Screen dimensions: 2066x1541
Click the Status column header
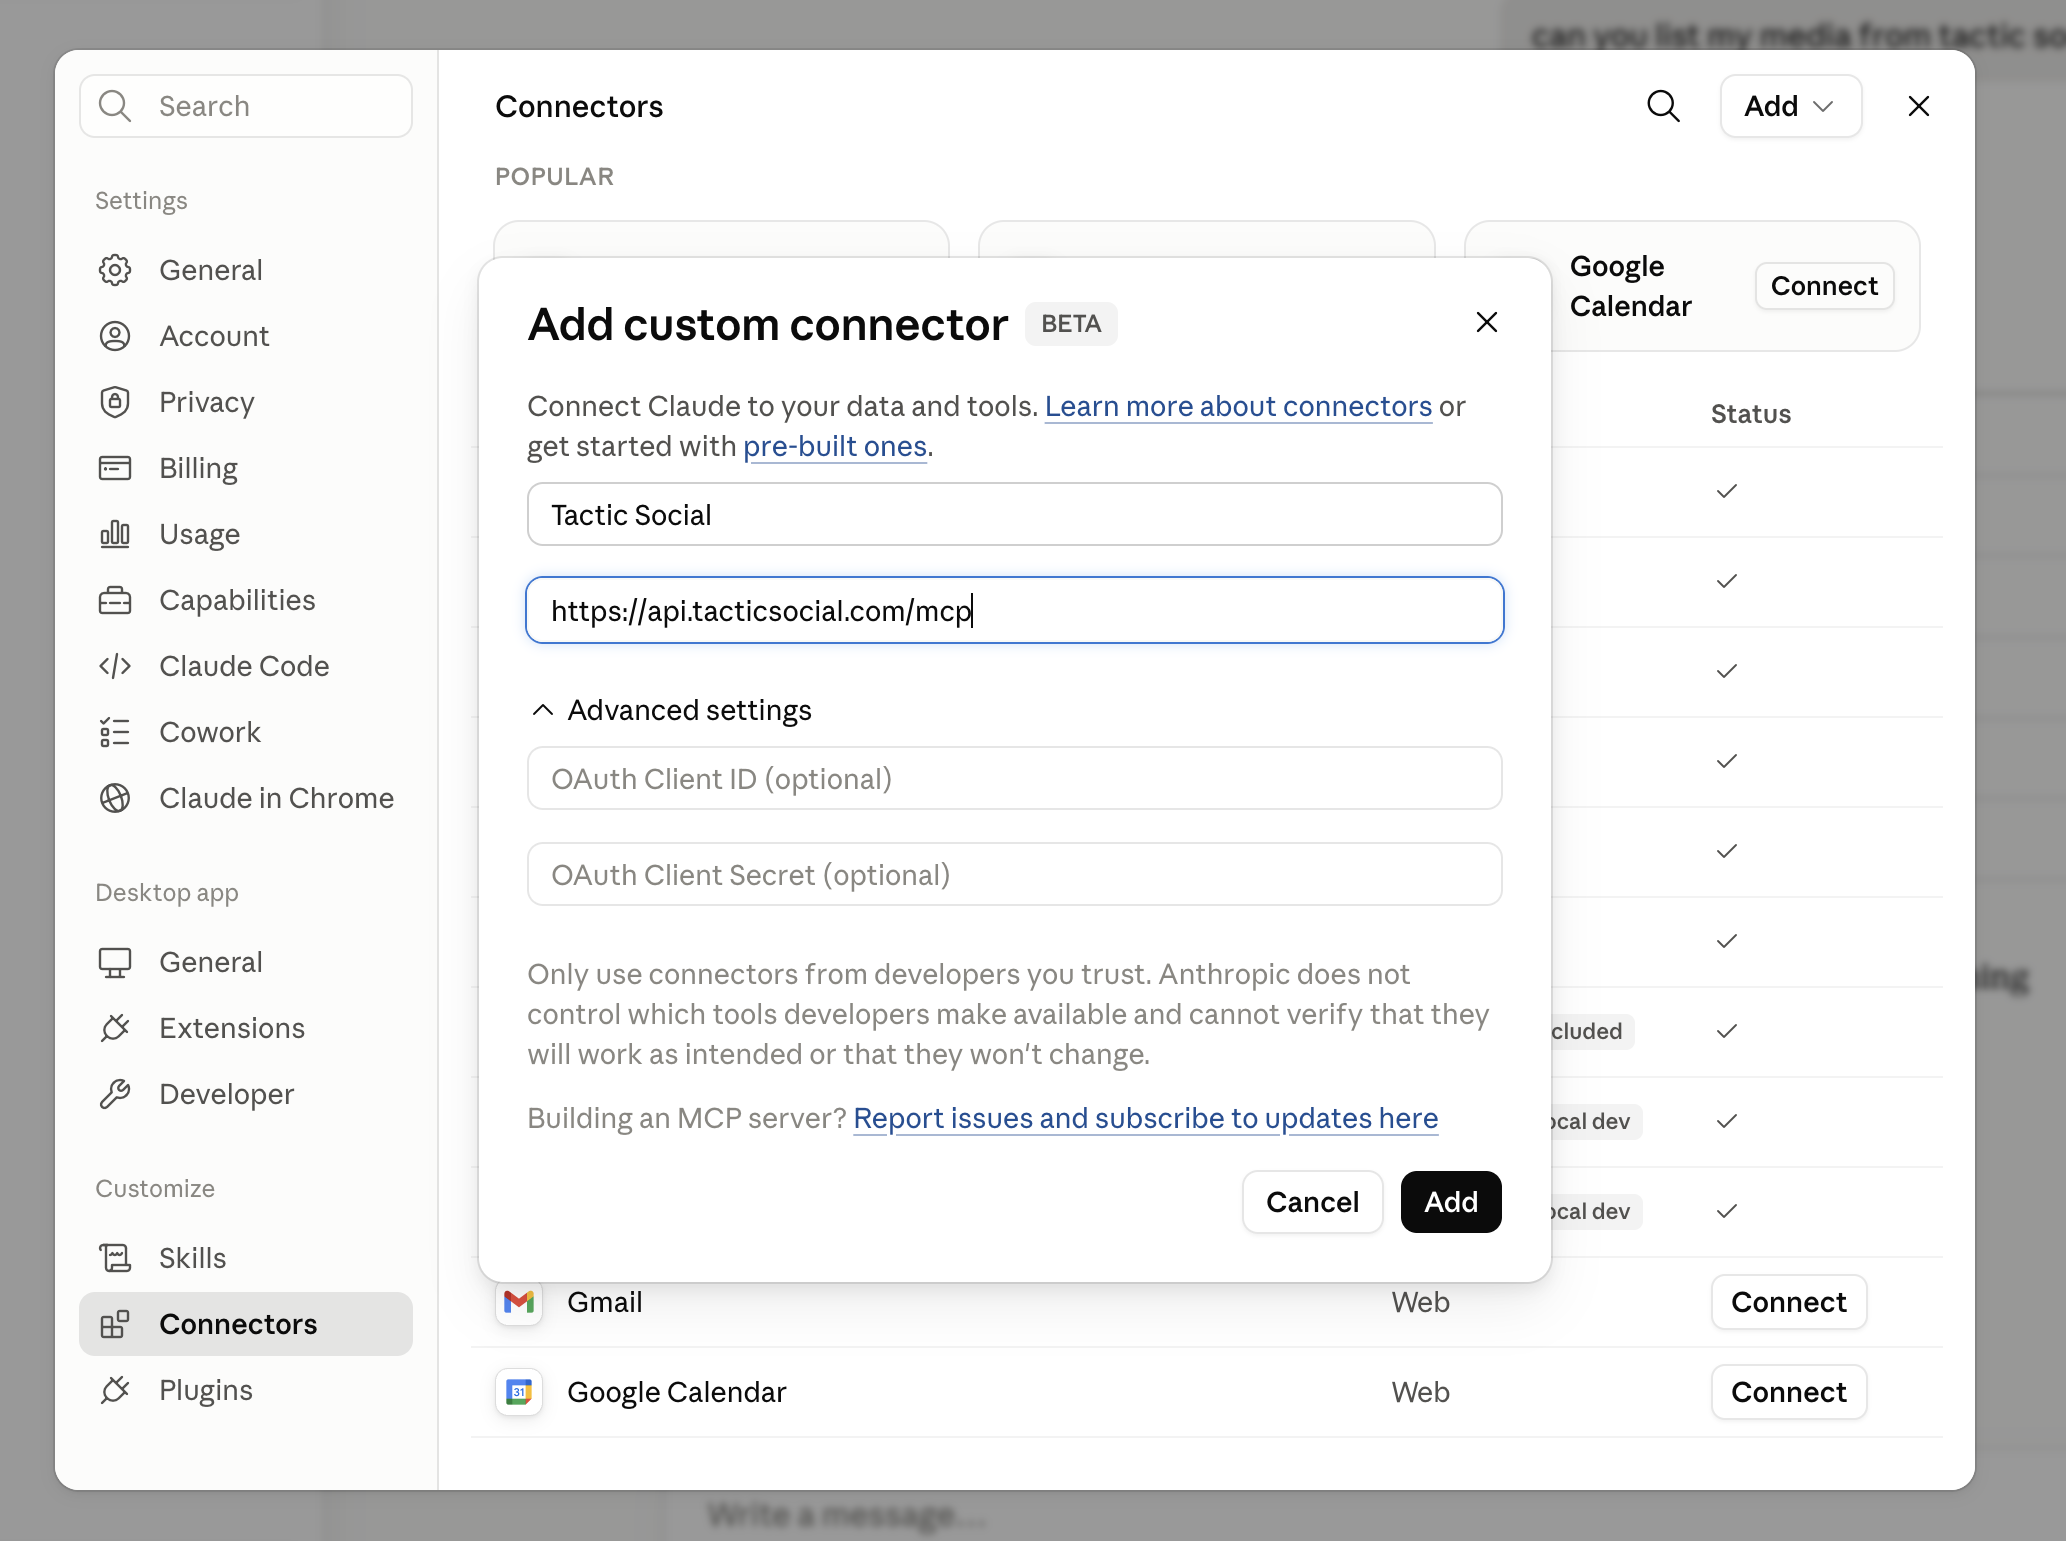(x=1750, y=414)
